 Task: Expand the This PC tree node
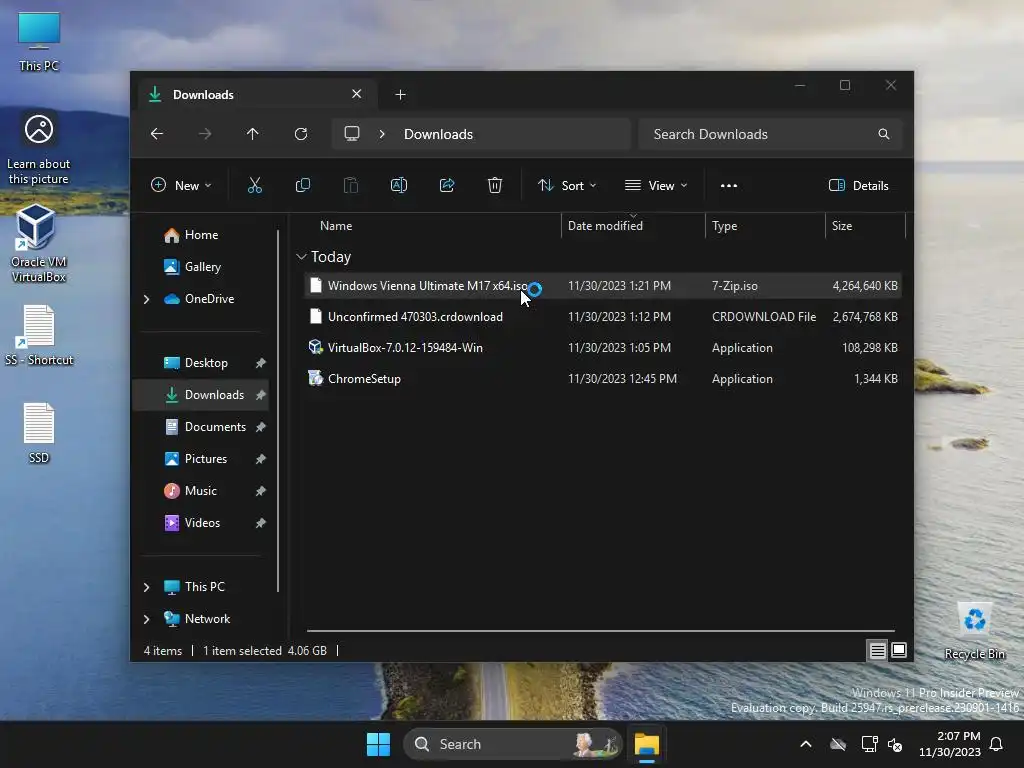tap(146, 587)
